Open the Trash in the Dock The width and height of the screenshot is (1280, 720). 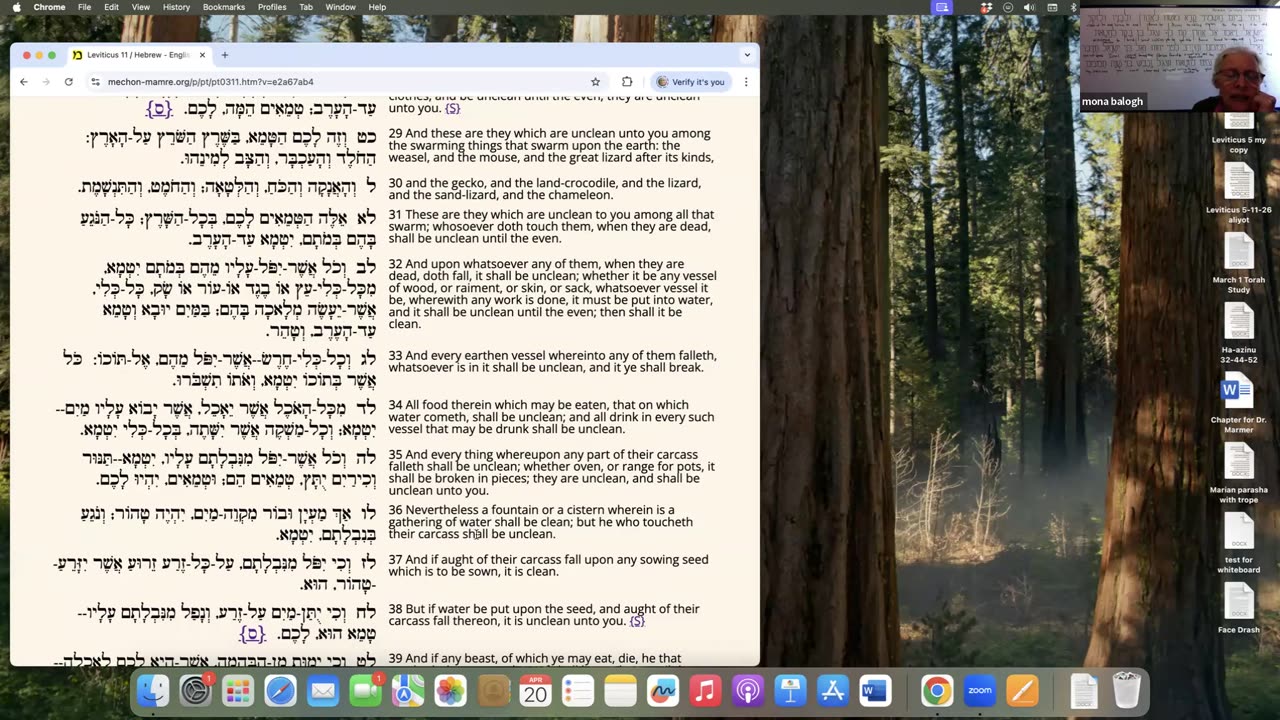point(1127,690)
